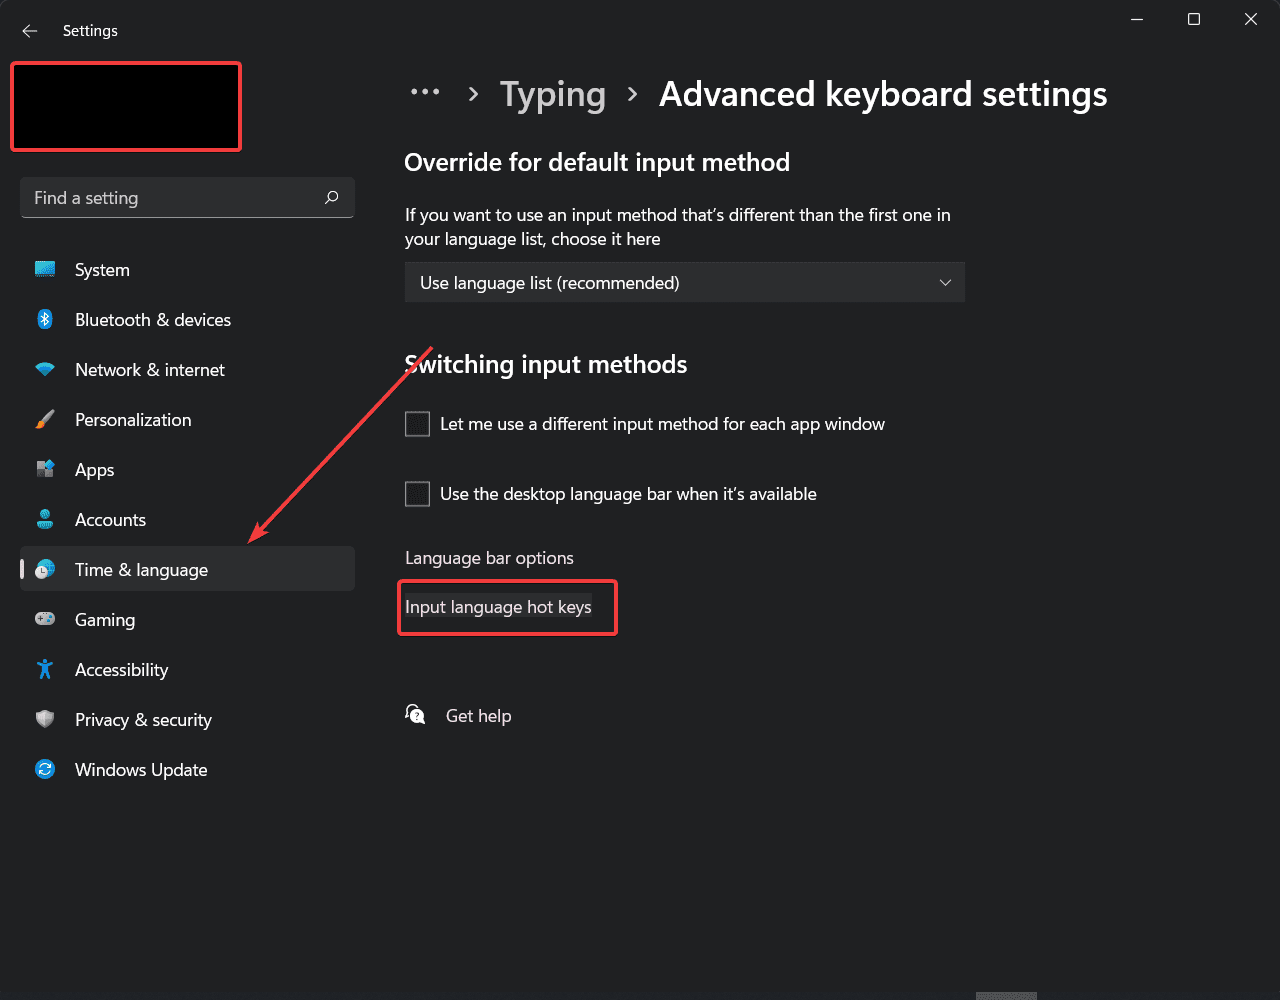This screenshot has height=1000, width=1280.
Task: Open Apps settings
Action: pos(94,469)
